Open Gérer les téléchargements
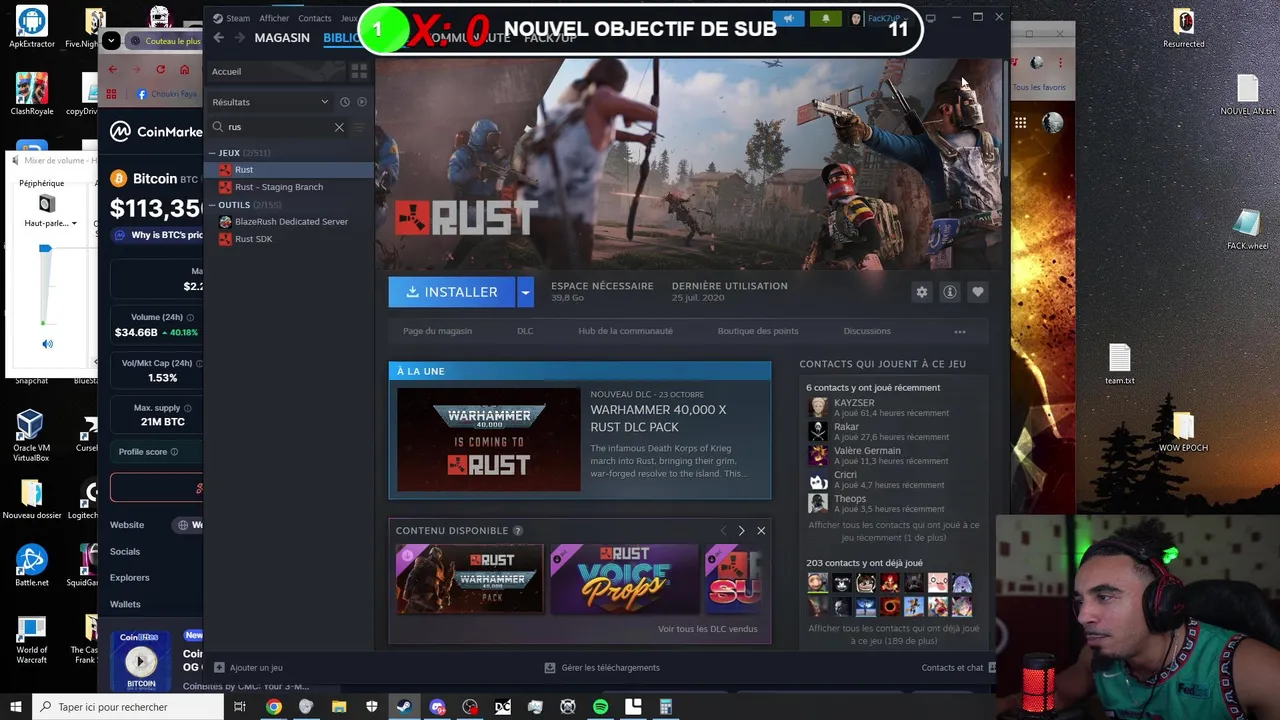This screenshot has height=720, width=1280. coord(602,668)
